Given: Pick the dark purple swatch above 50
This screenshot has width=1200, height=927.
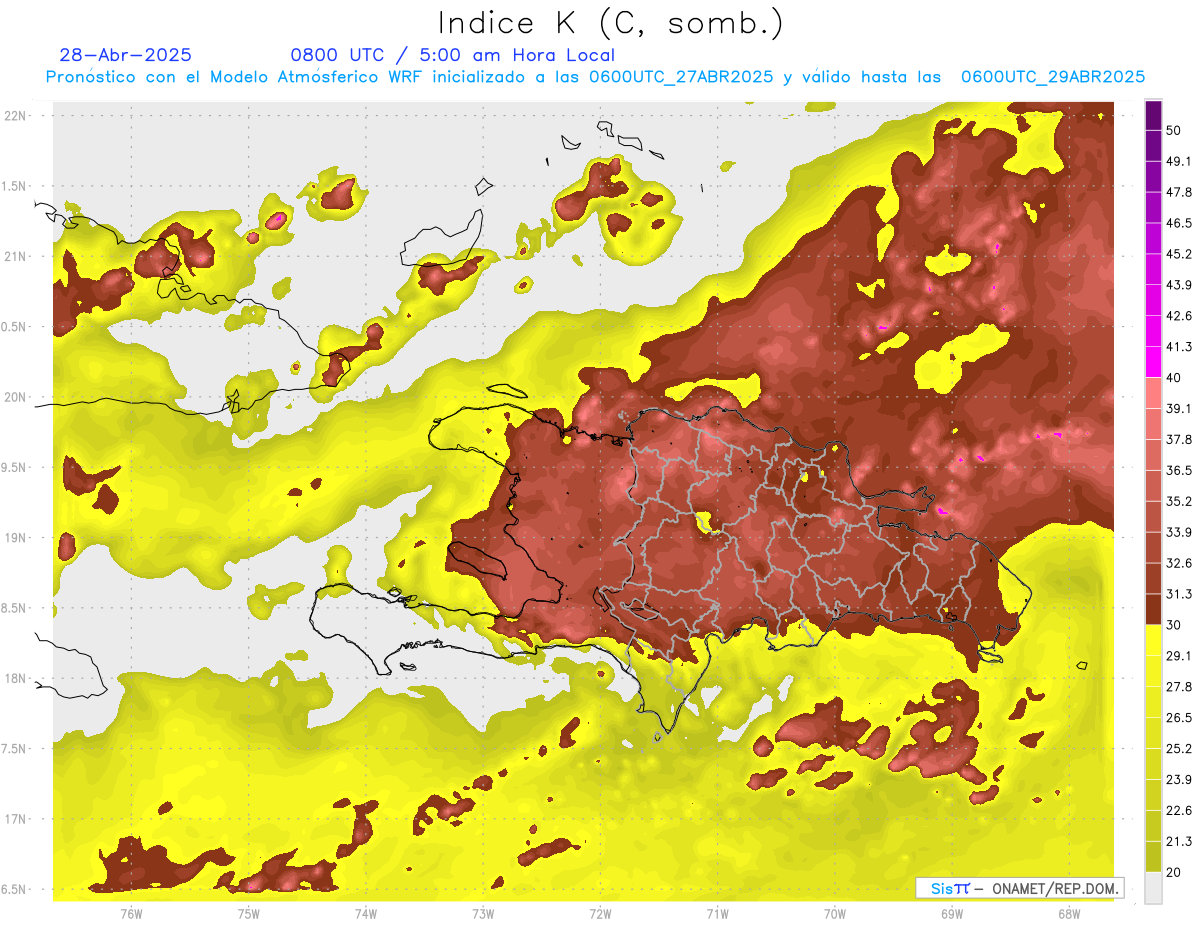Looking at the screenshot, I should [x=1153, y=116].
